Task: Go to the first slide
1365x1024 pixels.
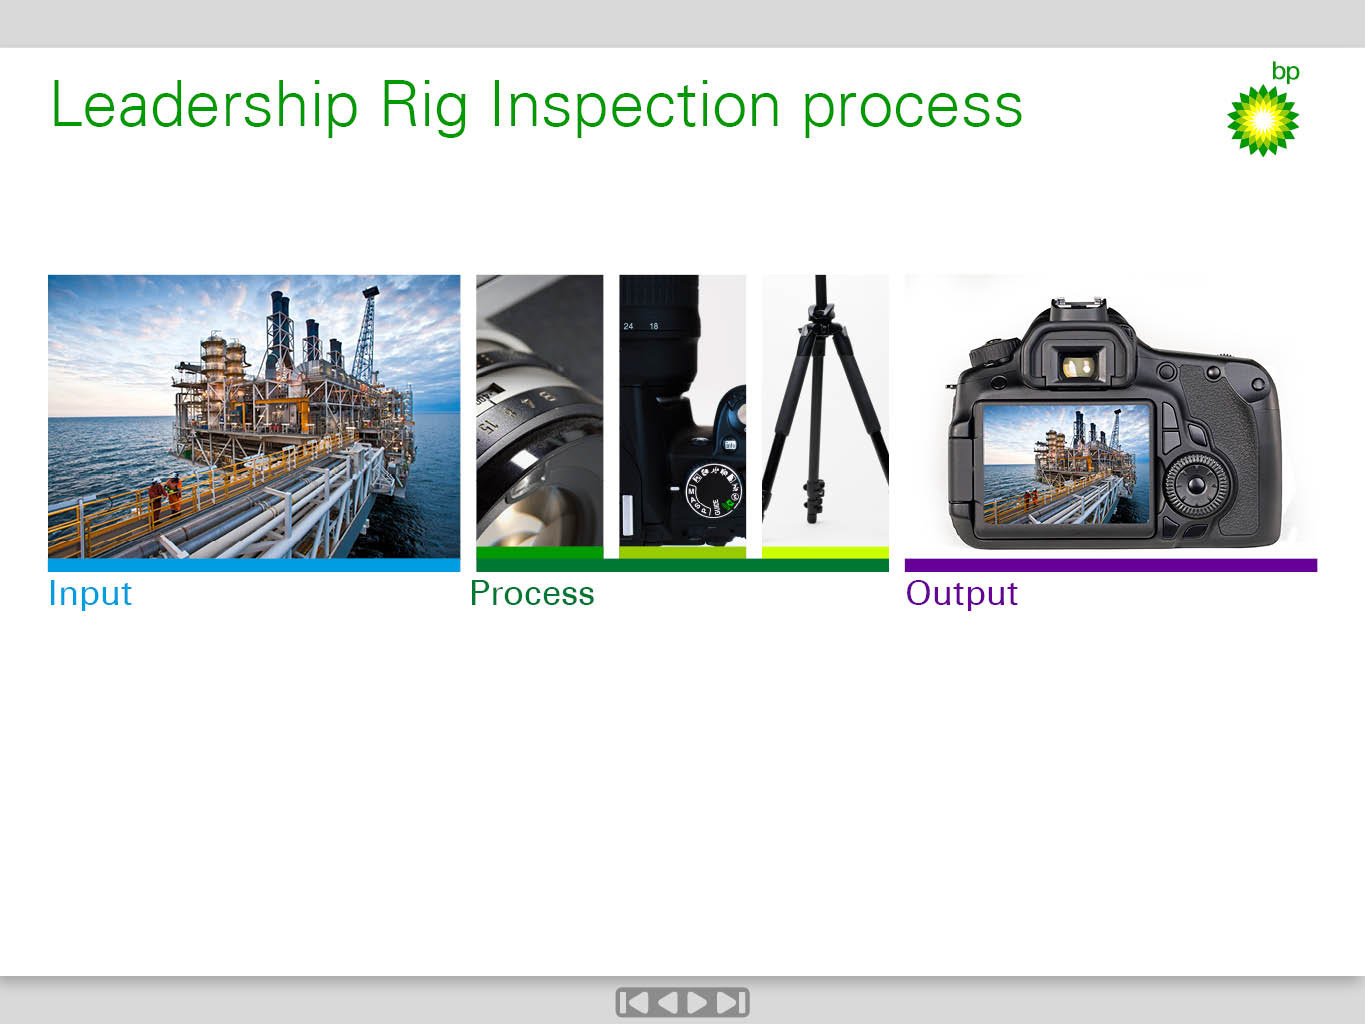Action: [634, 1002]
